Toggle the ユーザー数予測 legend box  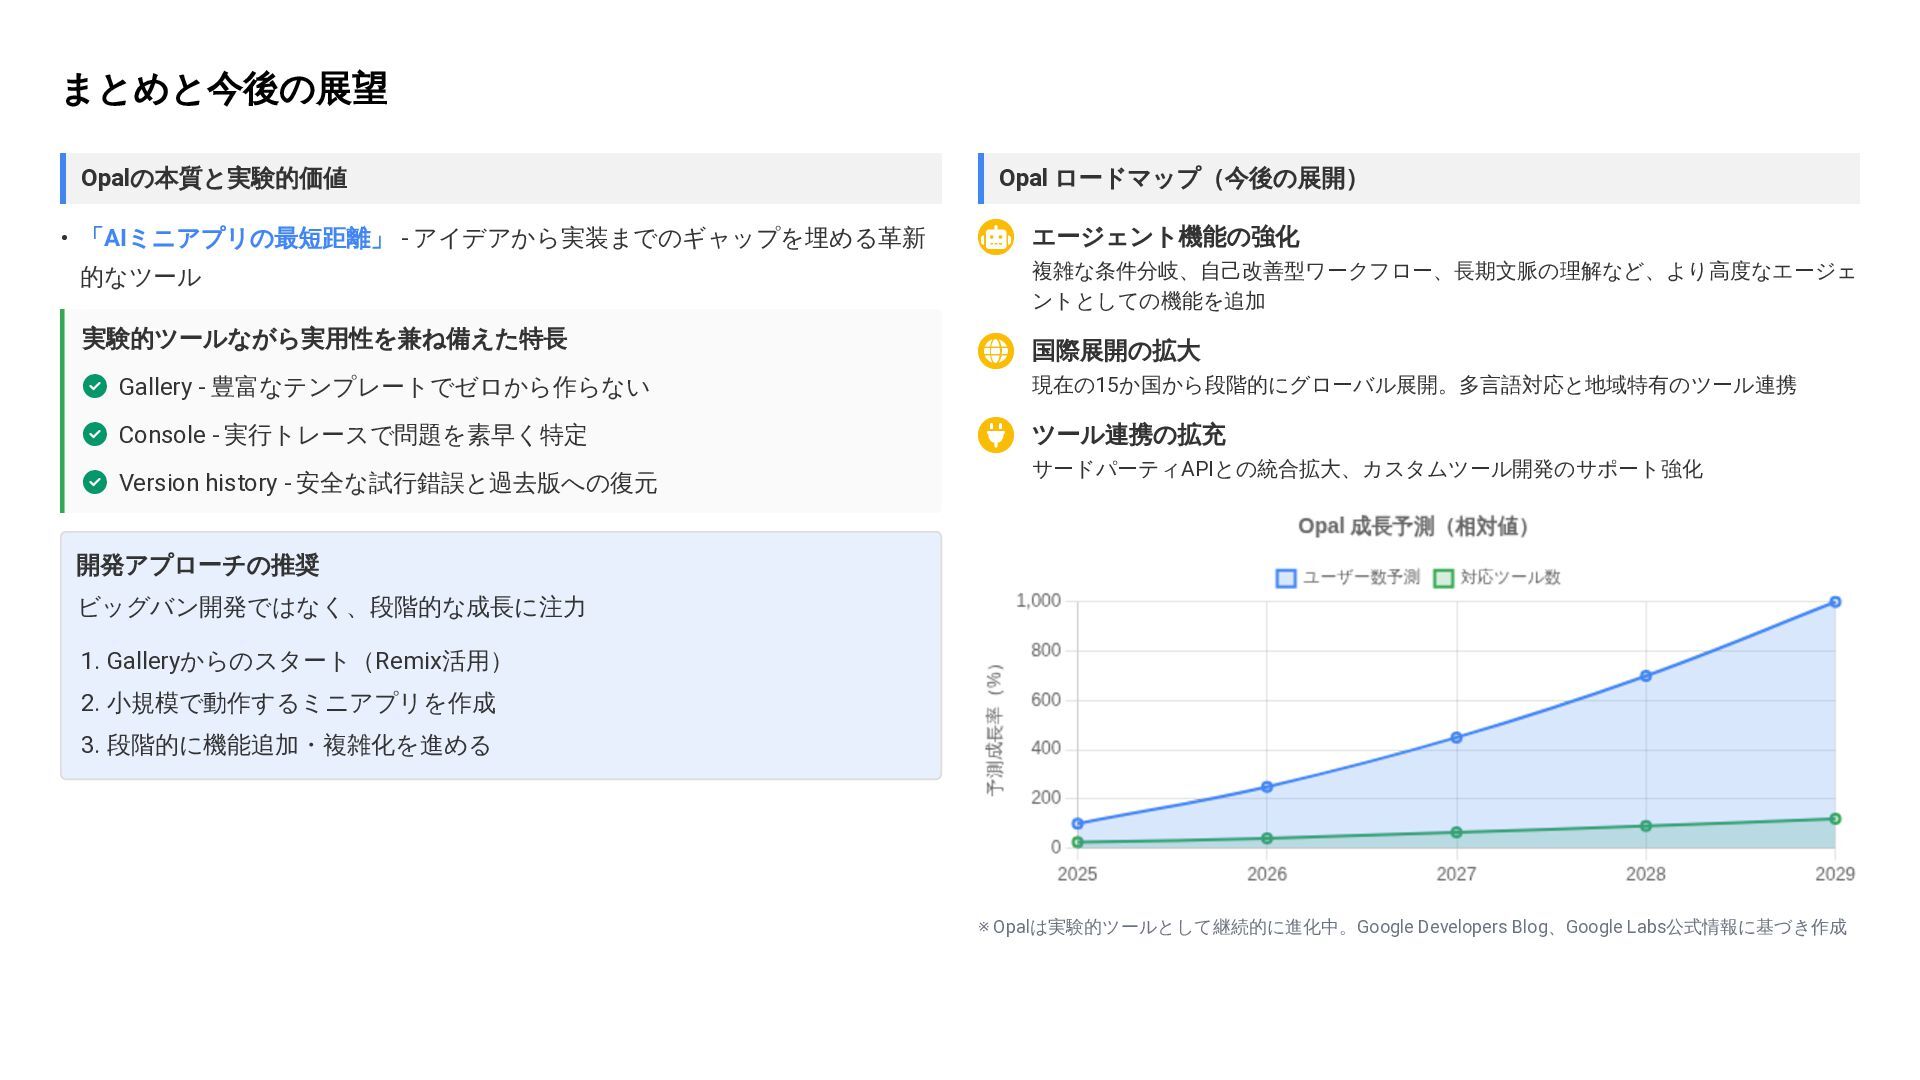coord(1286,578)
